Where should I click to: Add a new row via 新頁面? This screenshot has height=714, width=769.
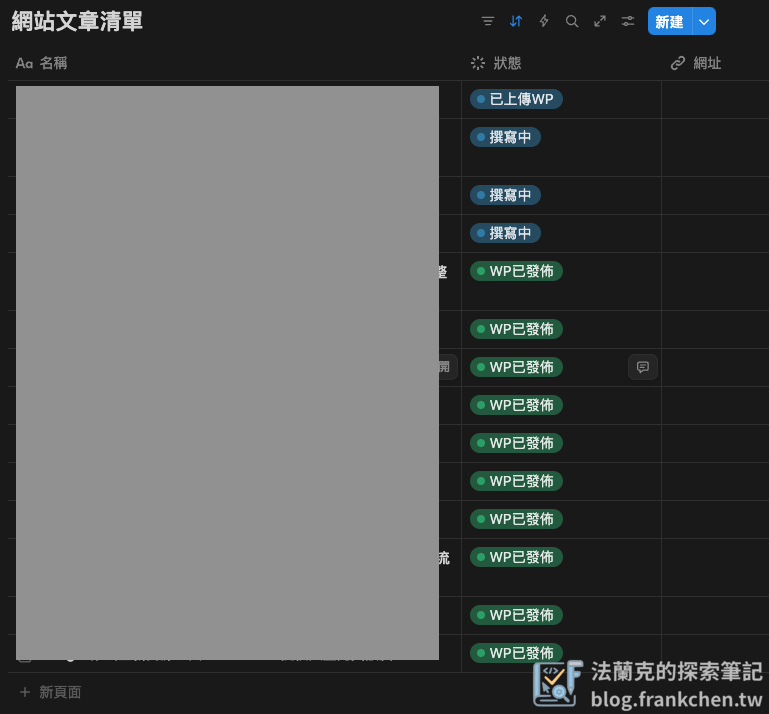51,692
